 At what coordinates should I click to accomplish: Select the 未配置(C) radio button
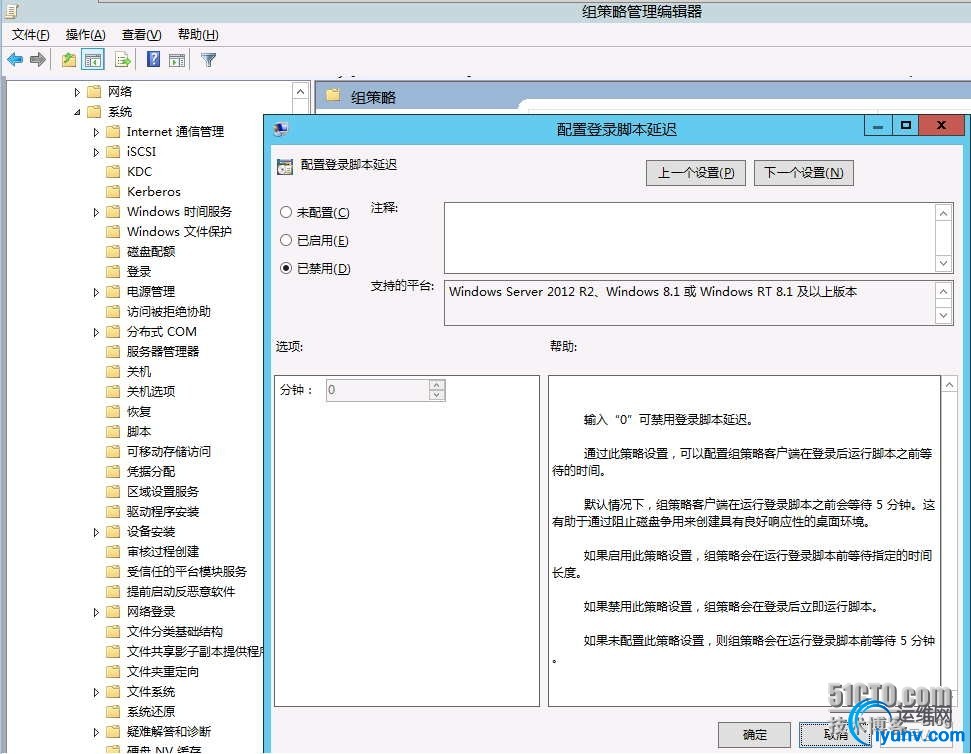[x=285, y=212]
